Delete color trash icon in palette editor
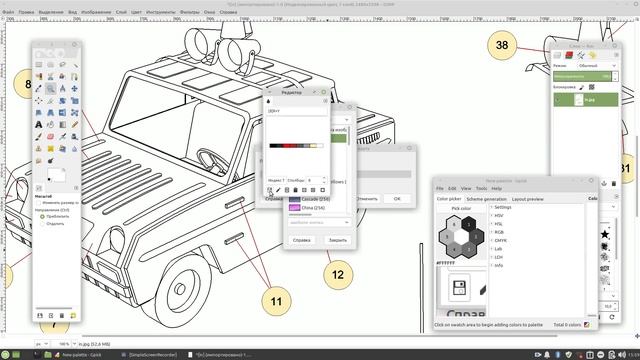 (x=296, y=190)
